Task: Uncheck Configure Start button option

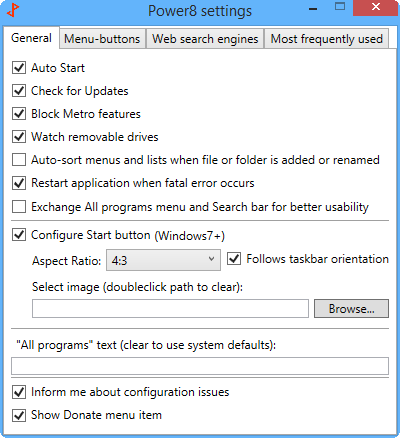Action: pos(19,235)
